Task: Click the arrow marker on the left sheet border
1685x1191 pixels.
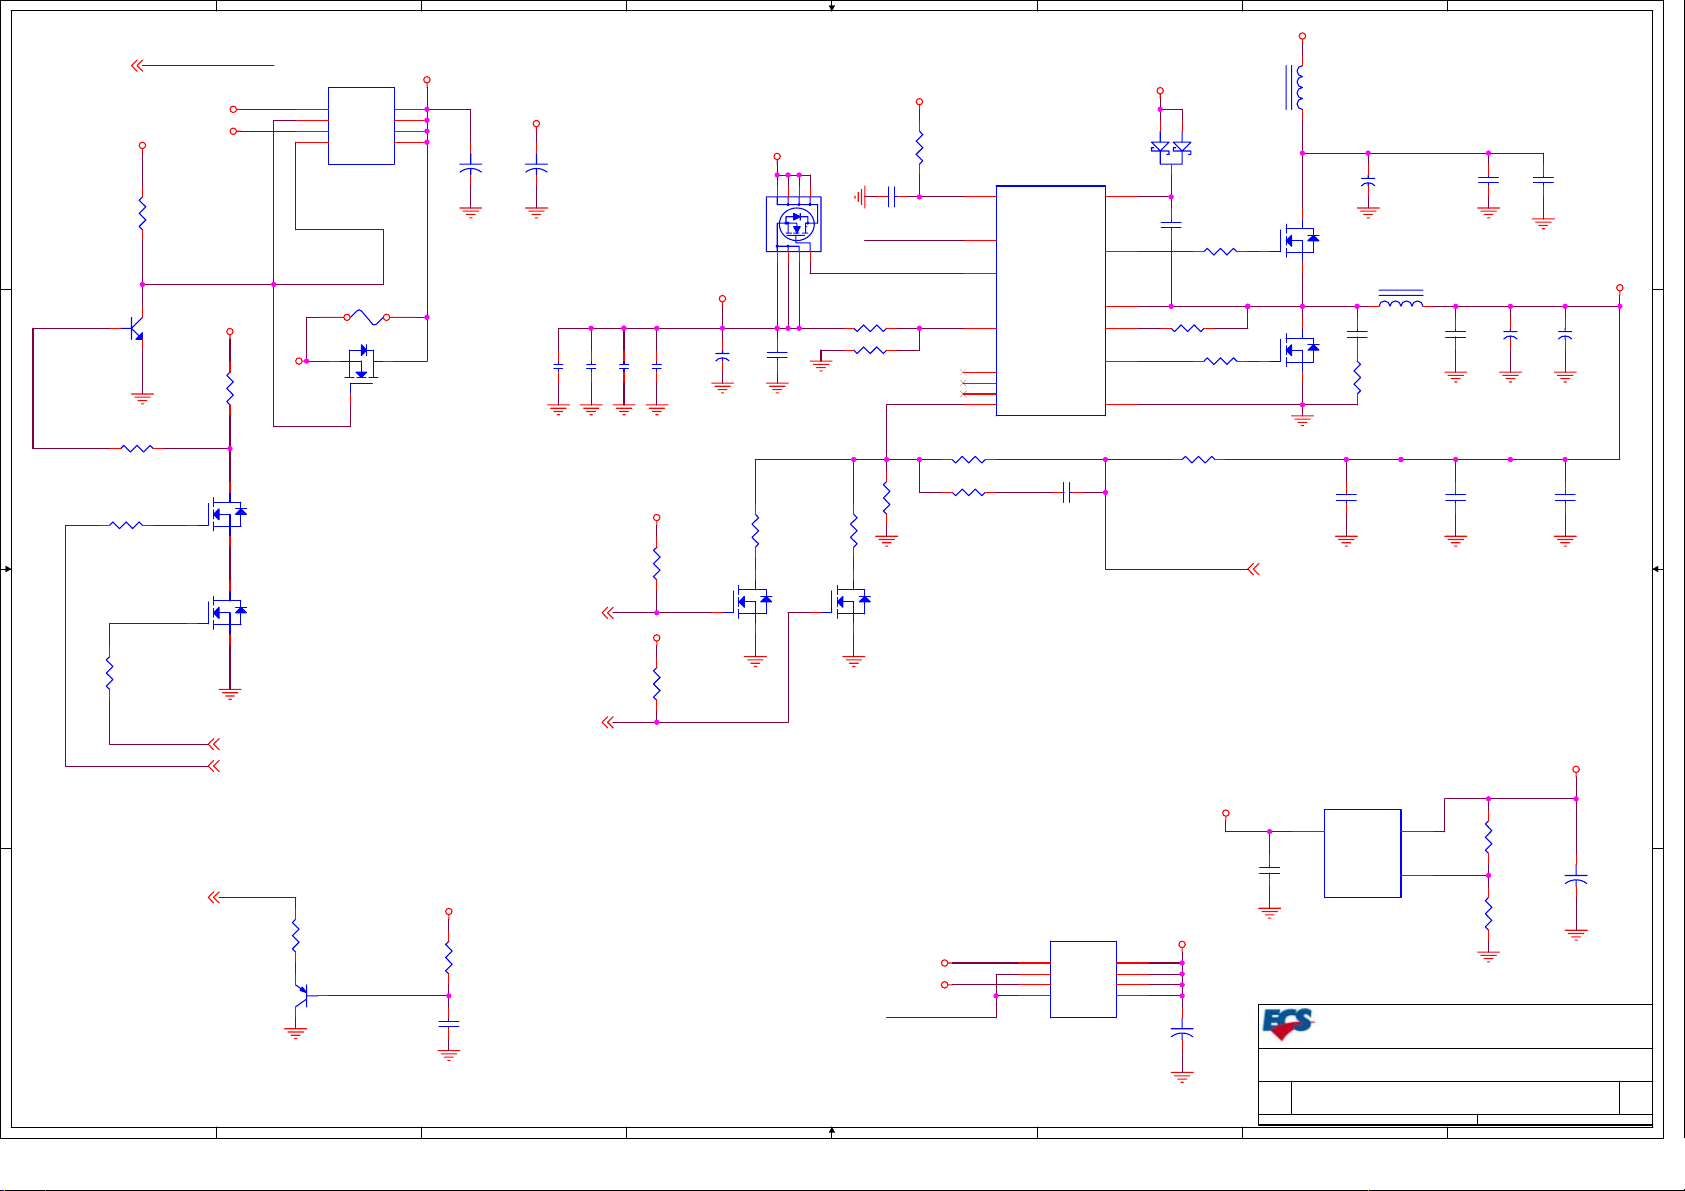Action: 7,569
